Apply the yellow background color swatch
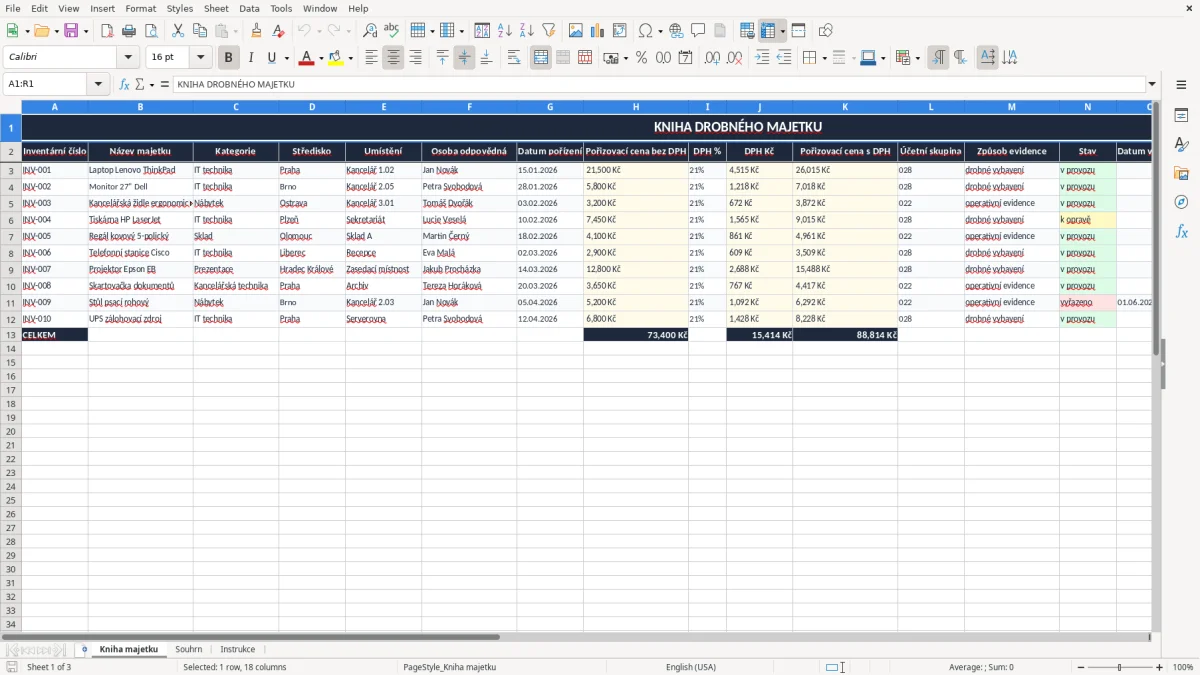1200x675 pixels. tap(336, 58)
